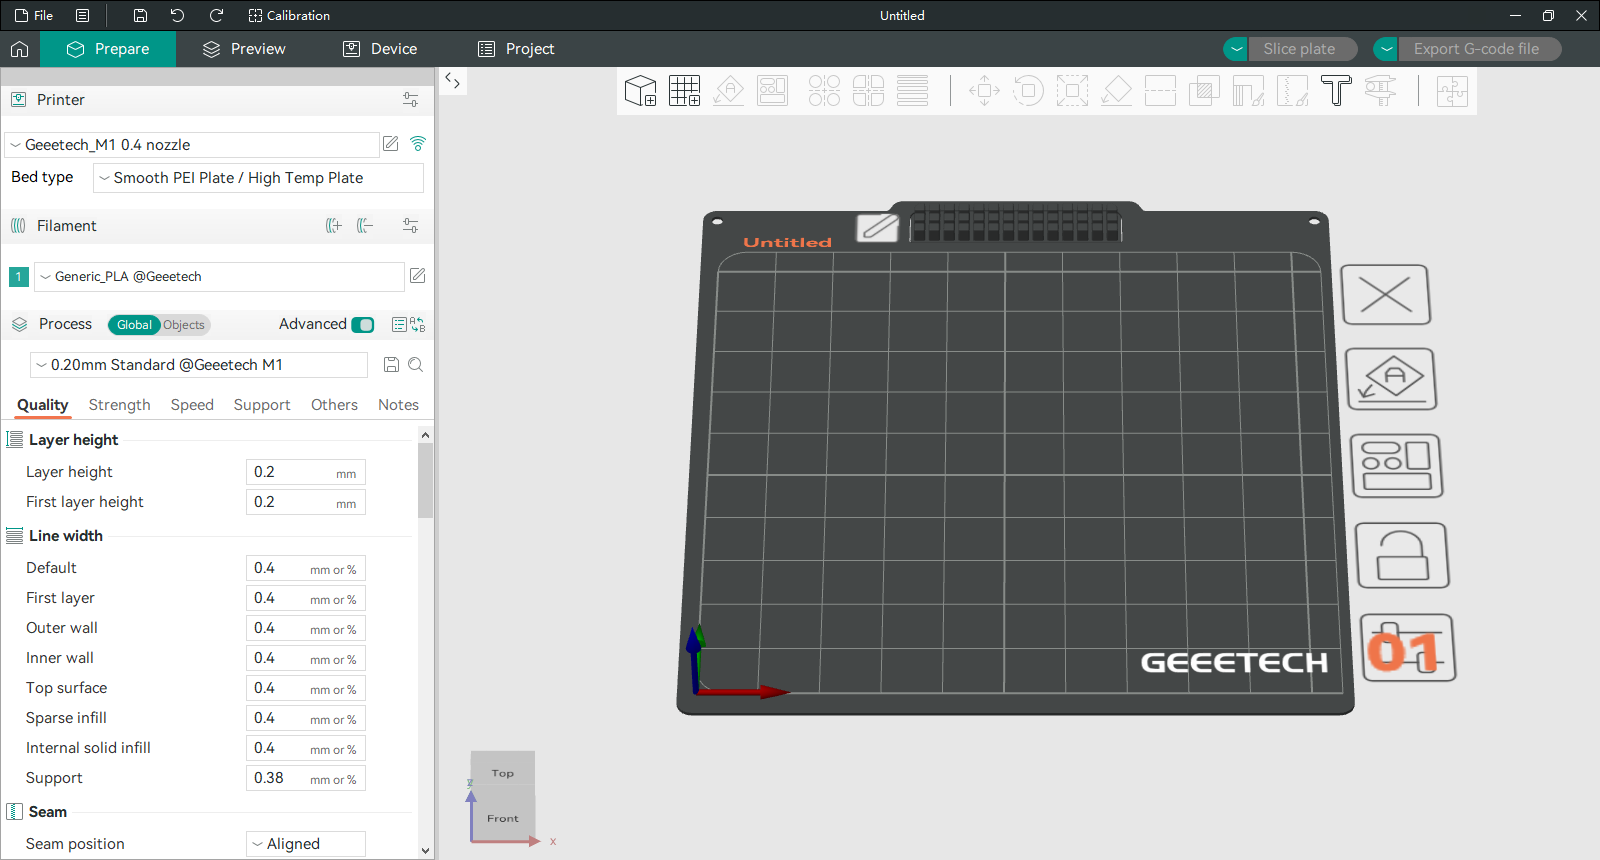This screenshot has width=1600, height=860.
Task: Click the Support line width field
Action: [x=306, y=778]
